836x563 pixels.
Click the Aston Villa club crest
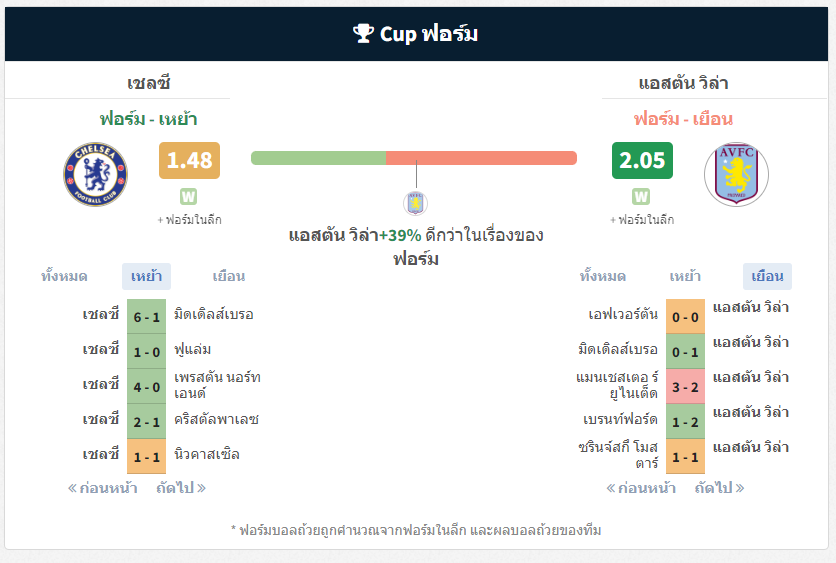click(x=736, y=174)
